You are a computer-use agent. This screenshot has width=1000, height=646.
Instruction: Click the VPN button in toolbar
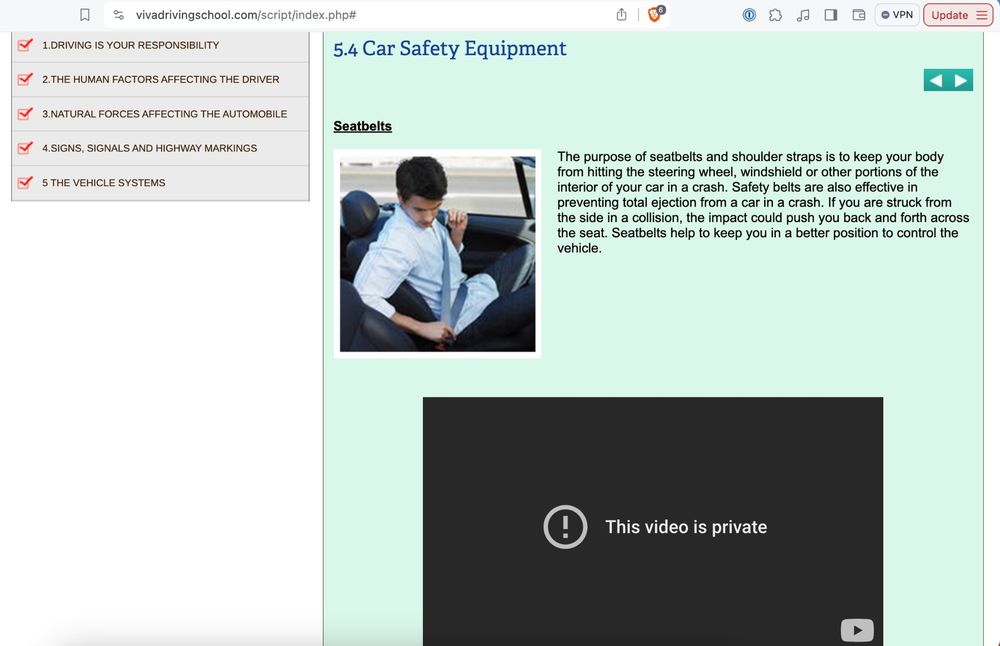pos(896,15)
